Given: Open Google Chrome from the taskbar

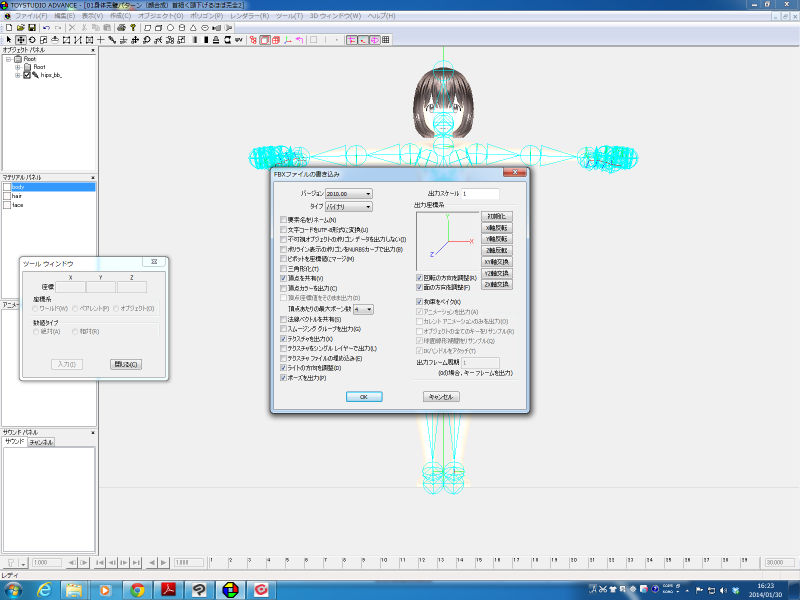Looking at the screenshot, I should (137, 590).
